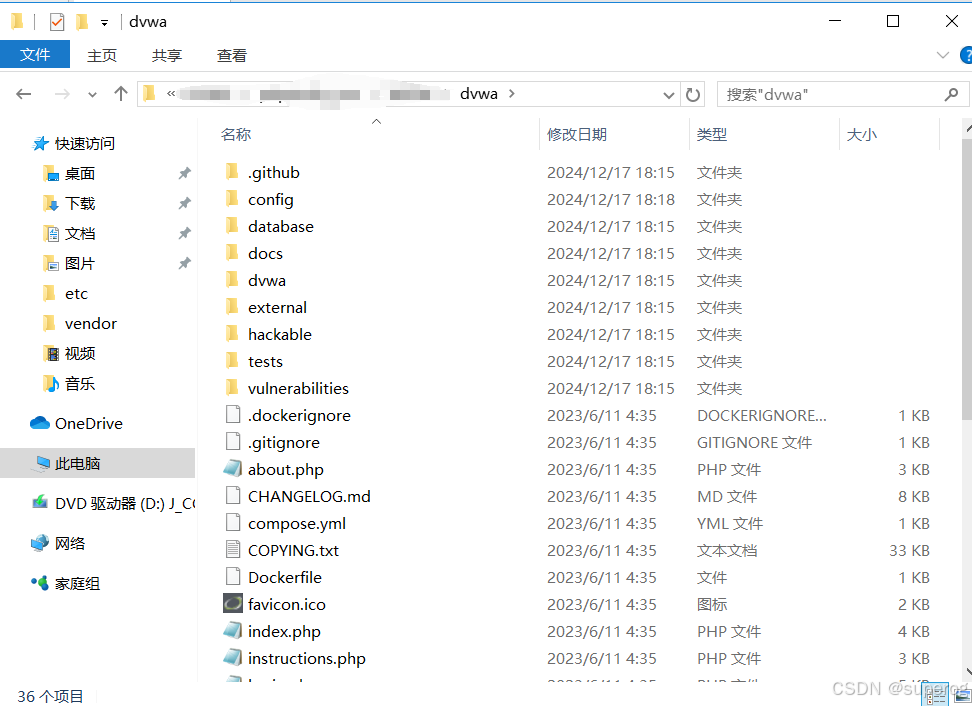Image resolution: width=972 pixels, height=706 pixels.
Task: Switch to the 查看 ribbon tab
Action: click(x=232, y=56)
